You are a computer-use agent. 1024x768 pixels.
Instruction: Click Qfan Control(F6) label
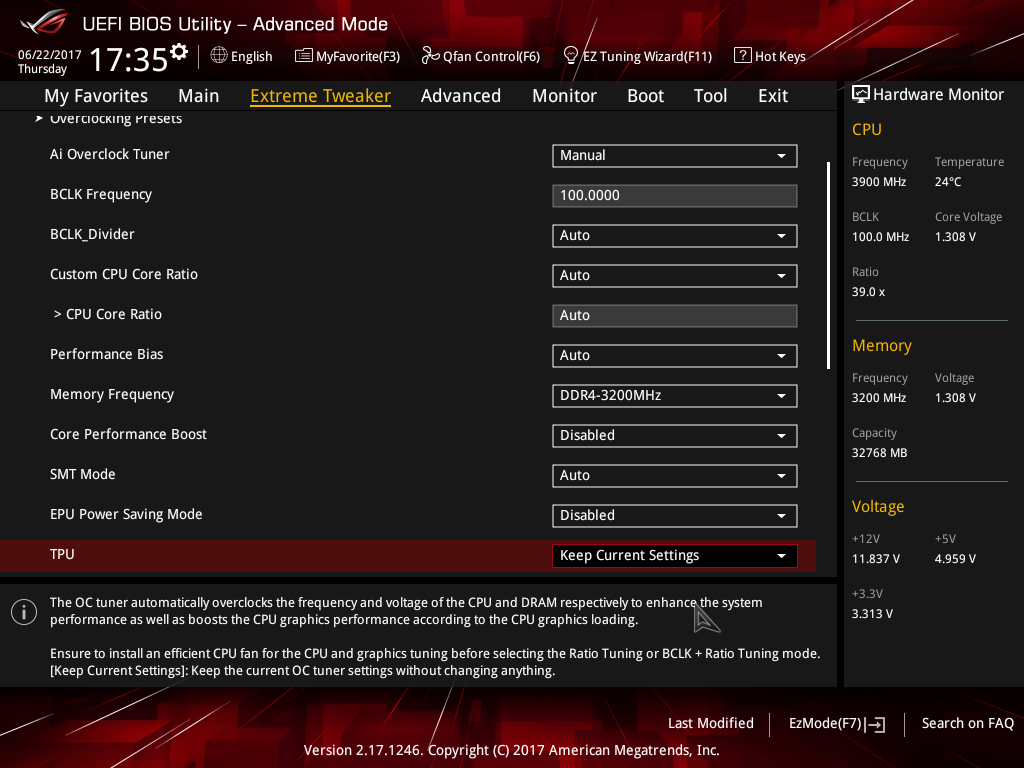[x=491, y=56]
